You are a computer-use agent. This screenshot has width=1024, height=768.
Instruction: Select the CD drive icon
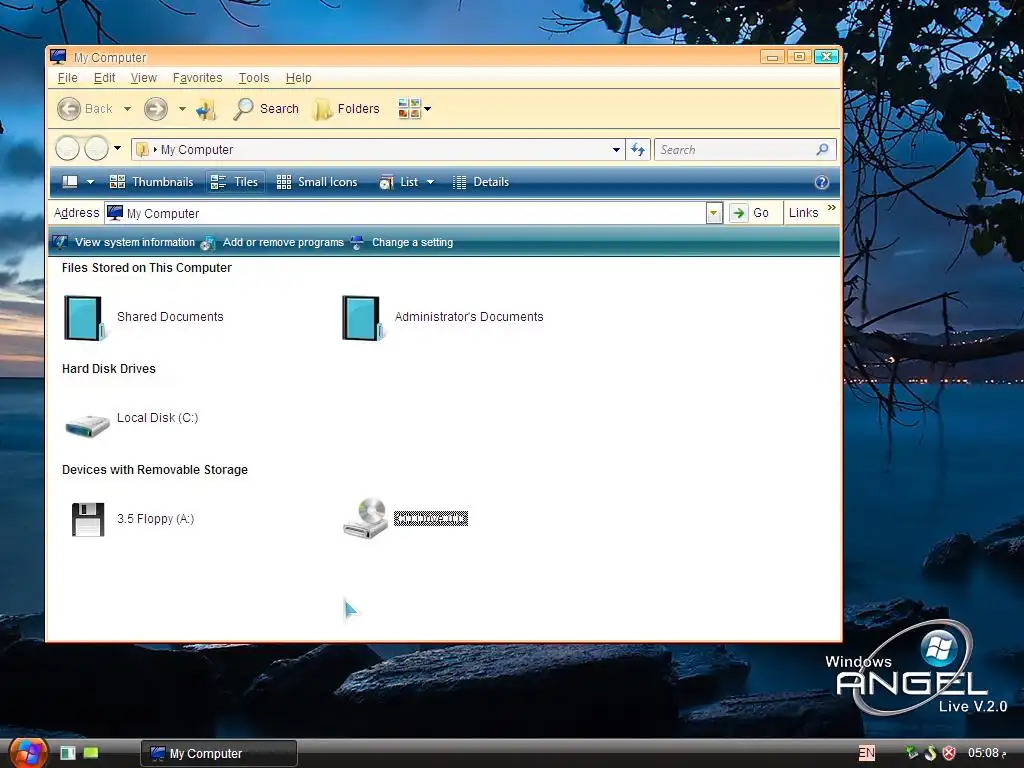[x=365, y=519]
